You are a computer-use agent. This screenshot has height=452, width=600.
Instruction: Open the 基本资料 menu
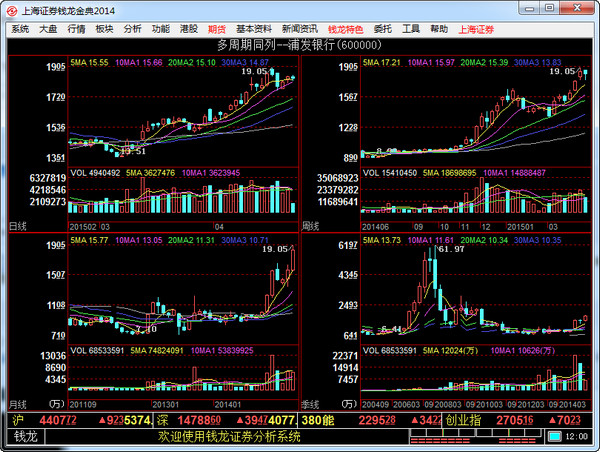coord(254,29)
